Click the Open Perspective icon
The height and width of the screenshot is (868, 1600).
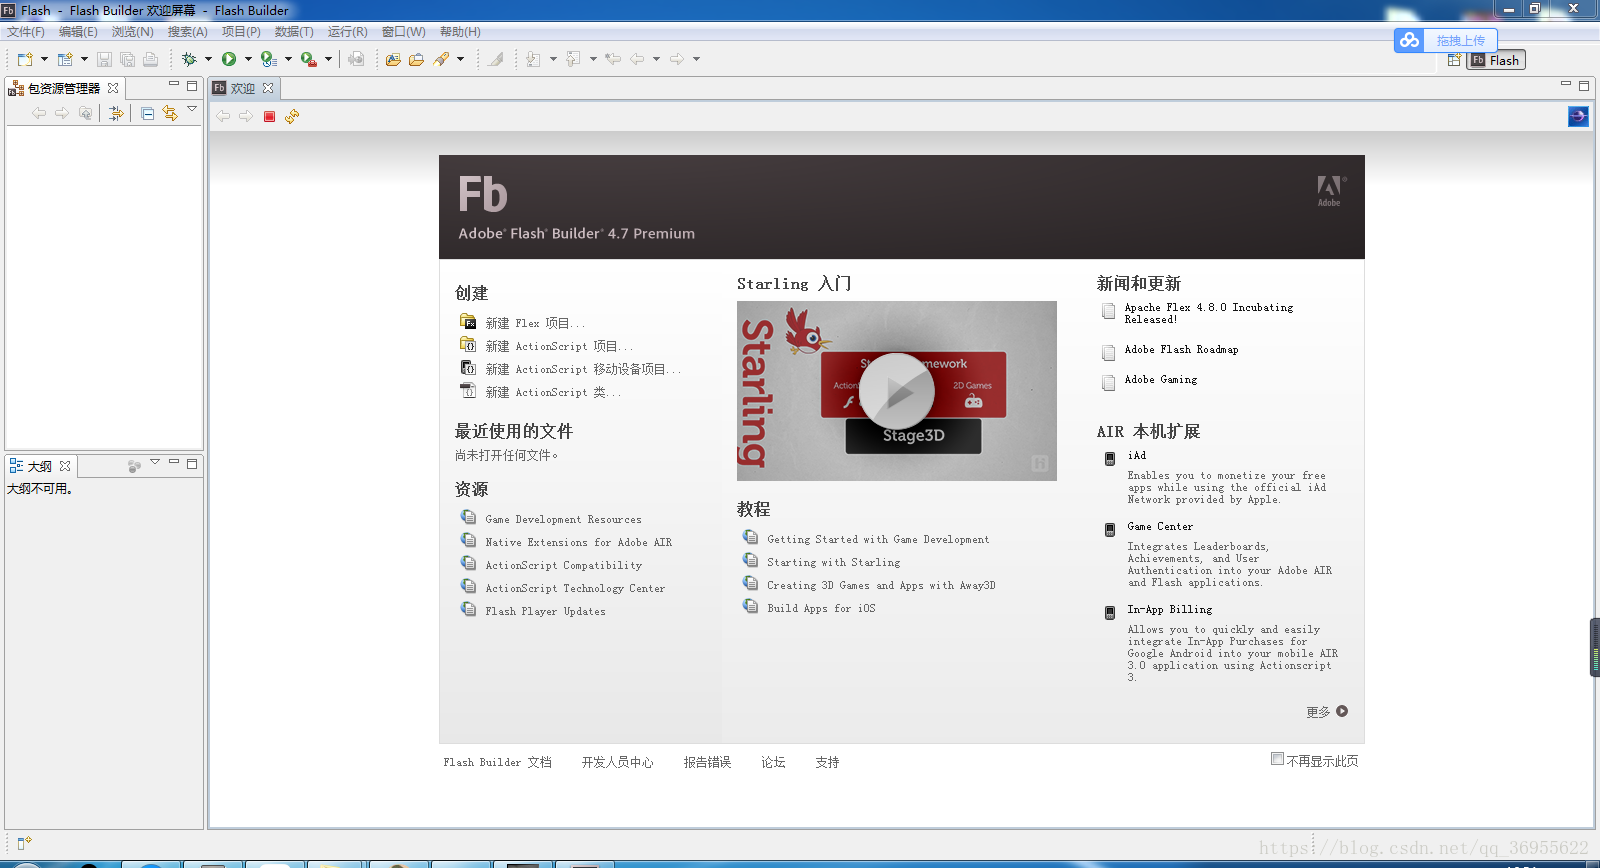pyautogui.click(x=1454, y=60)
